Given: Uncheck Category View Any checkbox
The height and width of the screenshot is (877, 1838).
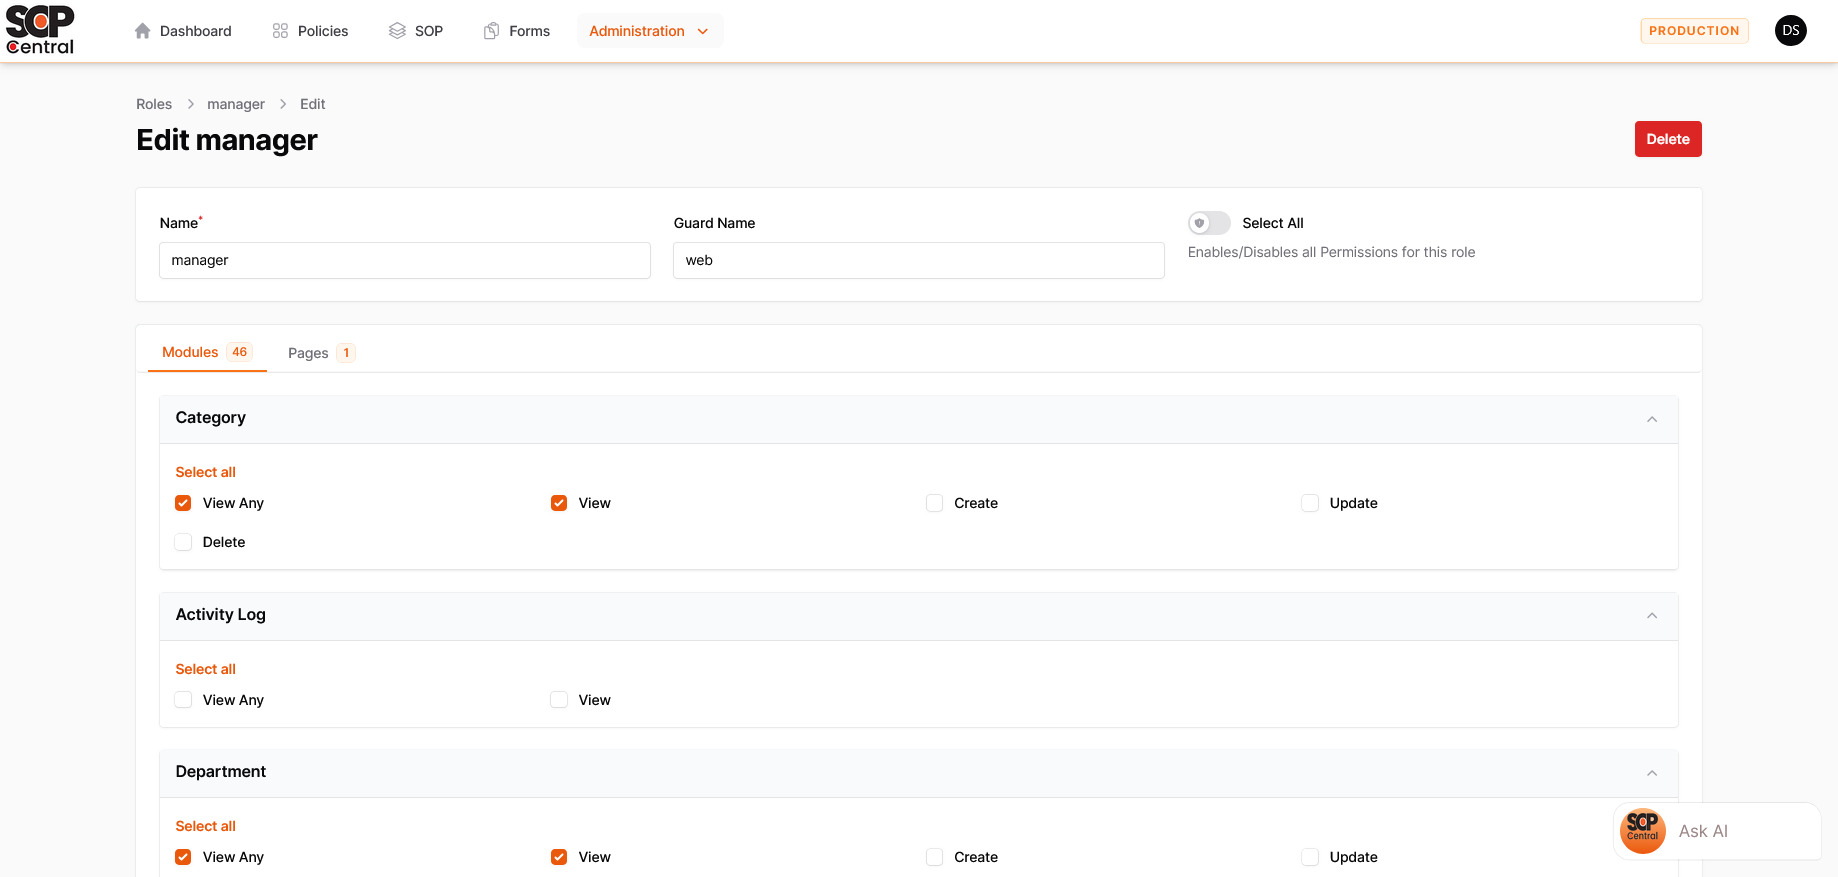Looking at the screenshot, I should (183, 503).
